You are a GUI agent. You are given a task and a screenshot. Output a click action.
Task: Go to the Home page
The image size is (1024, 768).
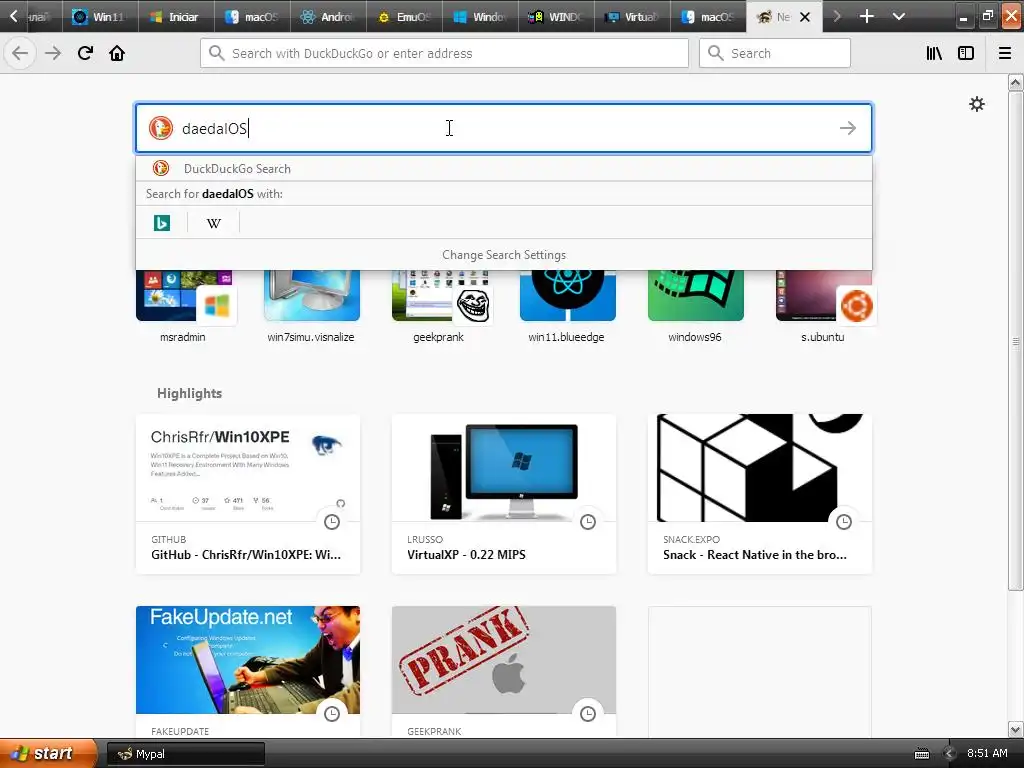pos(117,53)
